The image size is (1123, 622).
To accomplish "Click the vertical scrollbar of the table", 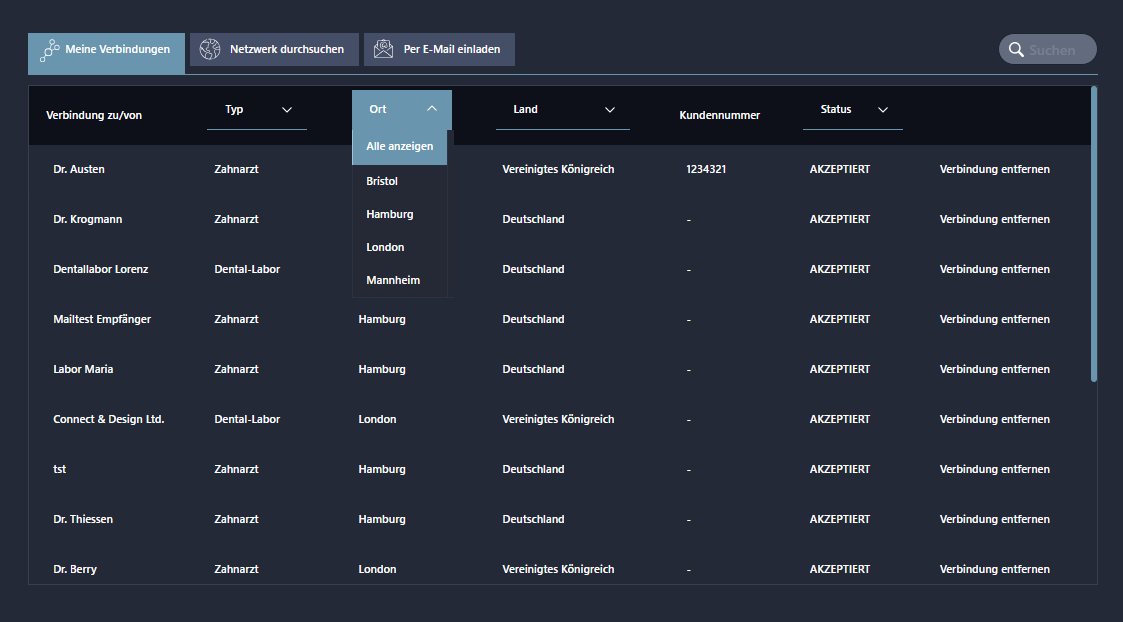I will click(x=1094, y=235).
